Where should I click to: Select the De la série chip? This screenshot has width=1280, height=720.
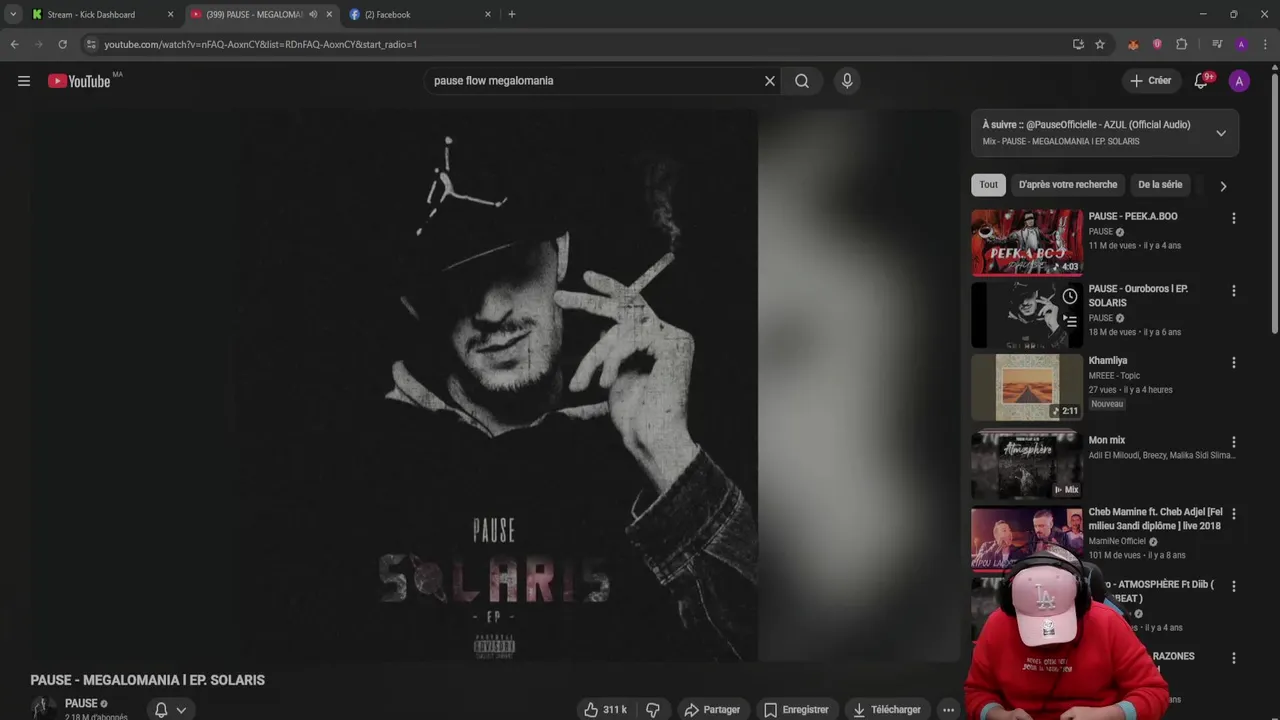tap(1160, 185)
